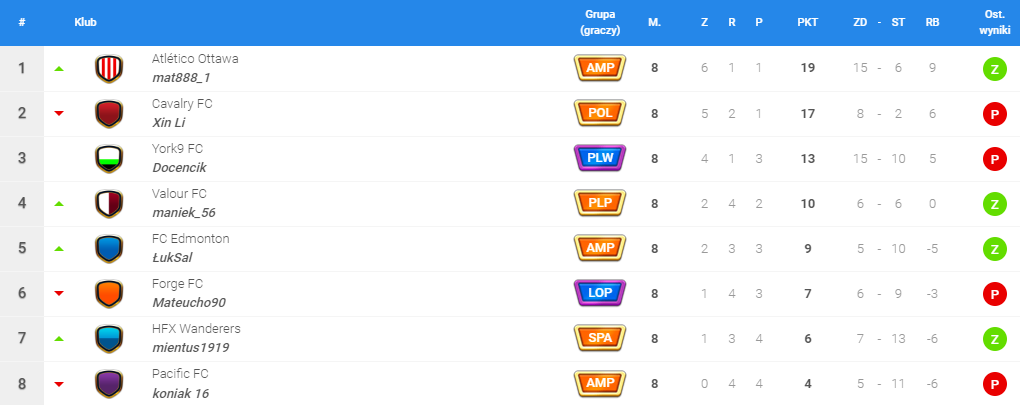Click the Pacific FC purple shield crest
This screenshot has width=1020, height=405.
click(x=109, y=384)
